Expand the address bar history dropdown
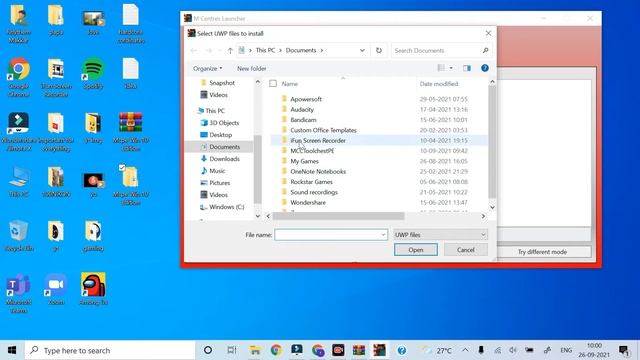640x360 pixels. pyautogui.click(x=362, y=50)
